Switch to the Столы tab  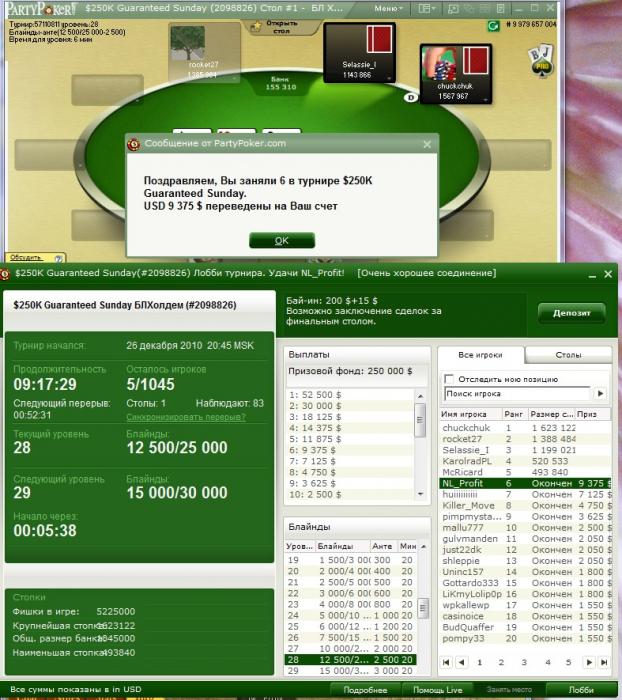[568, 355]
